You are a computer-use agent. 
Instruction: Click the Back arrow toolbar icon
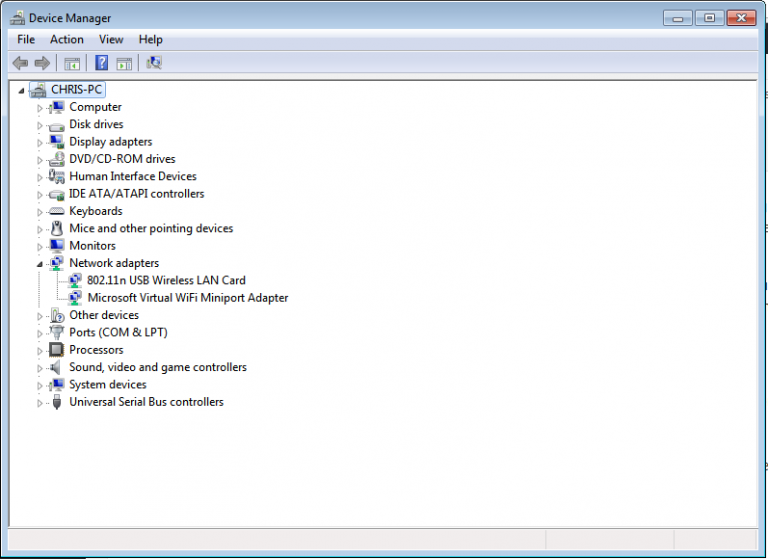pyautogui.click(x=20, y=63)
